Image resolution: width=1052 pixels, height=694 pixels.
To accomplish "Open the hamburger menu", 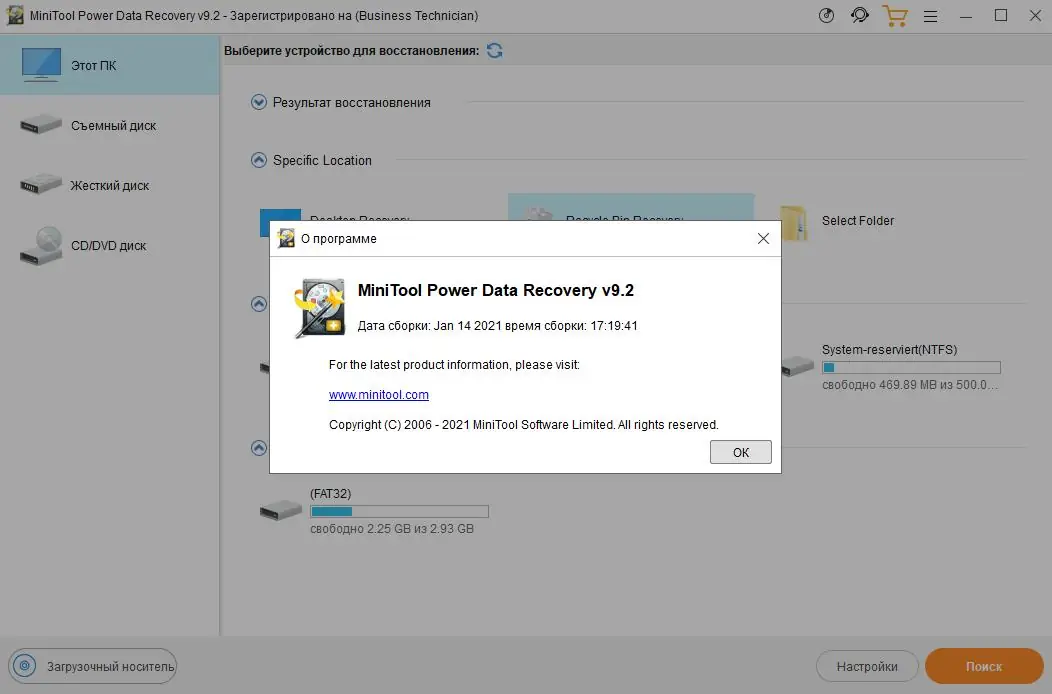I will (x=931, y=16).
